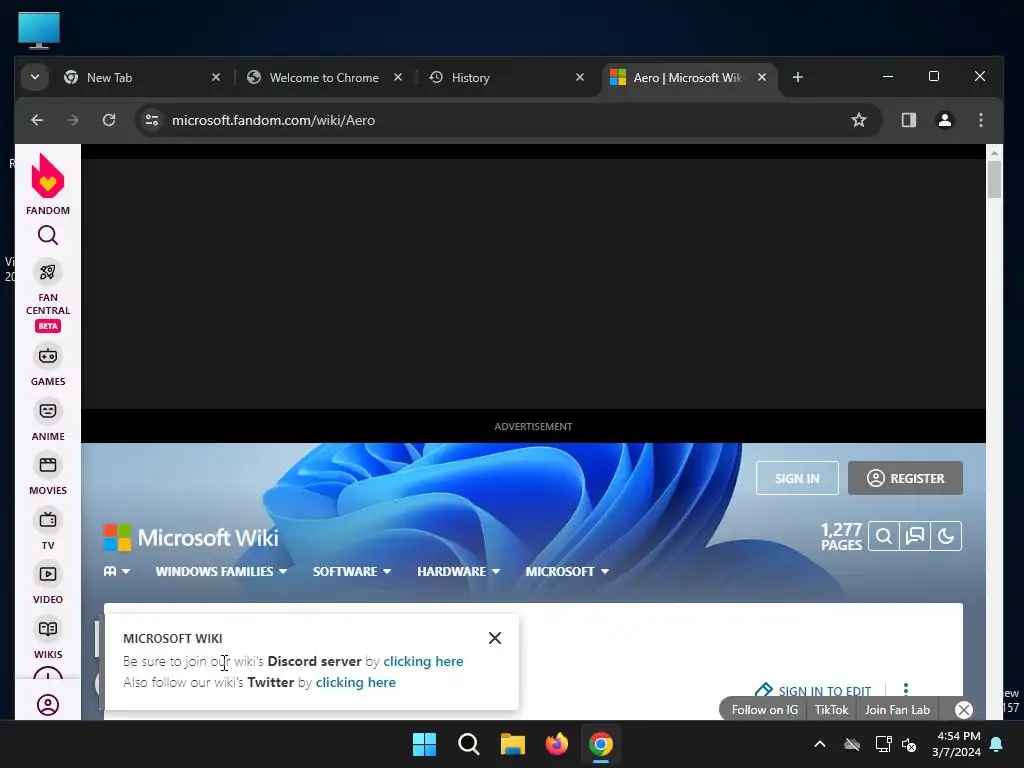Screen dimensions: 1024x768
Task: Bookmark this page with star icon
Action: (x=859, y=120)
